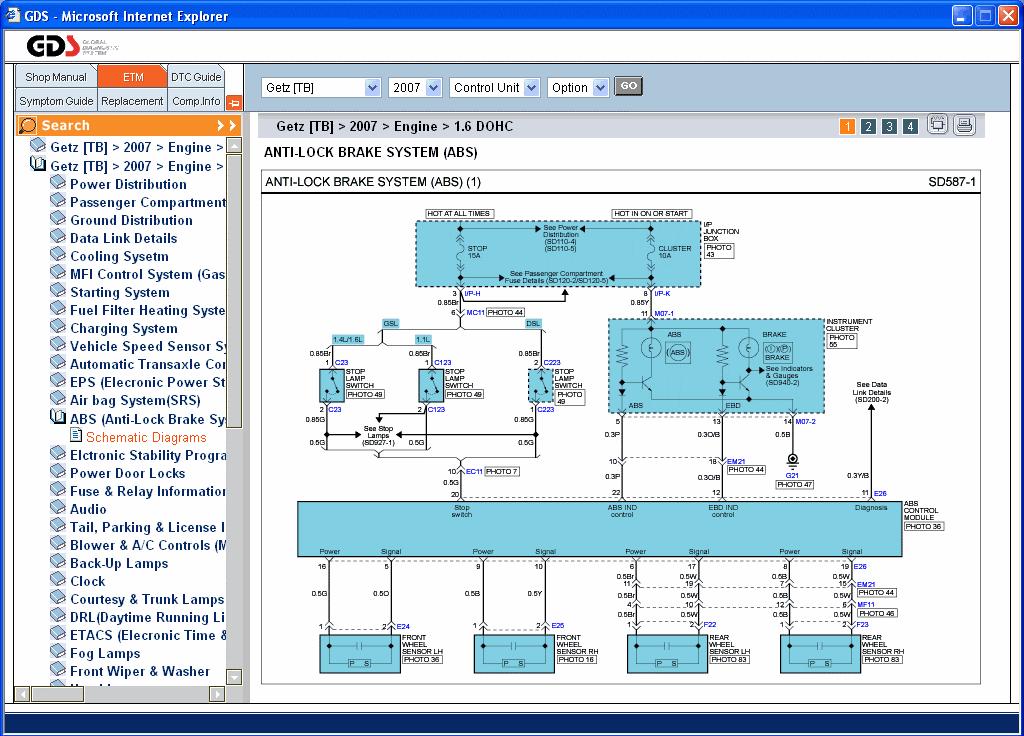Click the double-arrow collapse icon in Search bar
This screenshot has width=1024, height=736.
pyautogui.click(x=227, y=125)
